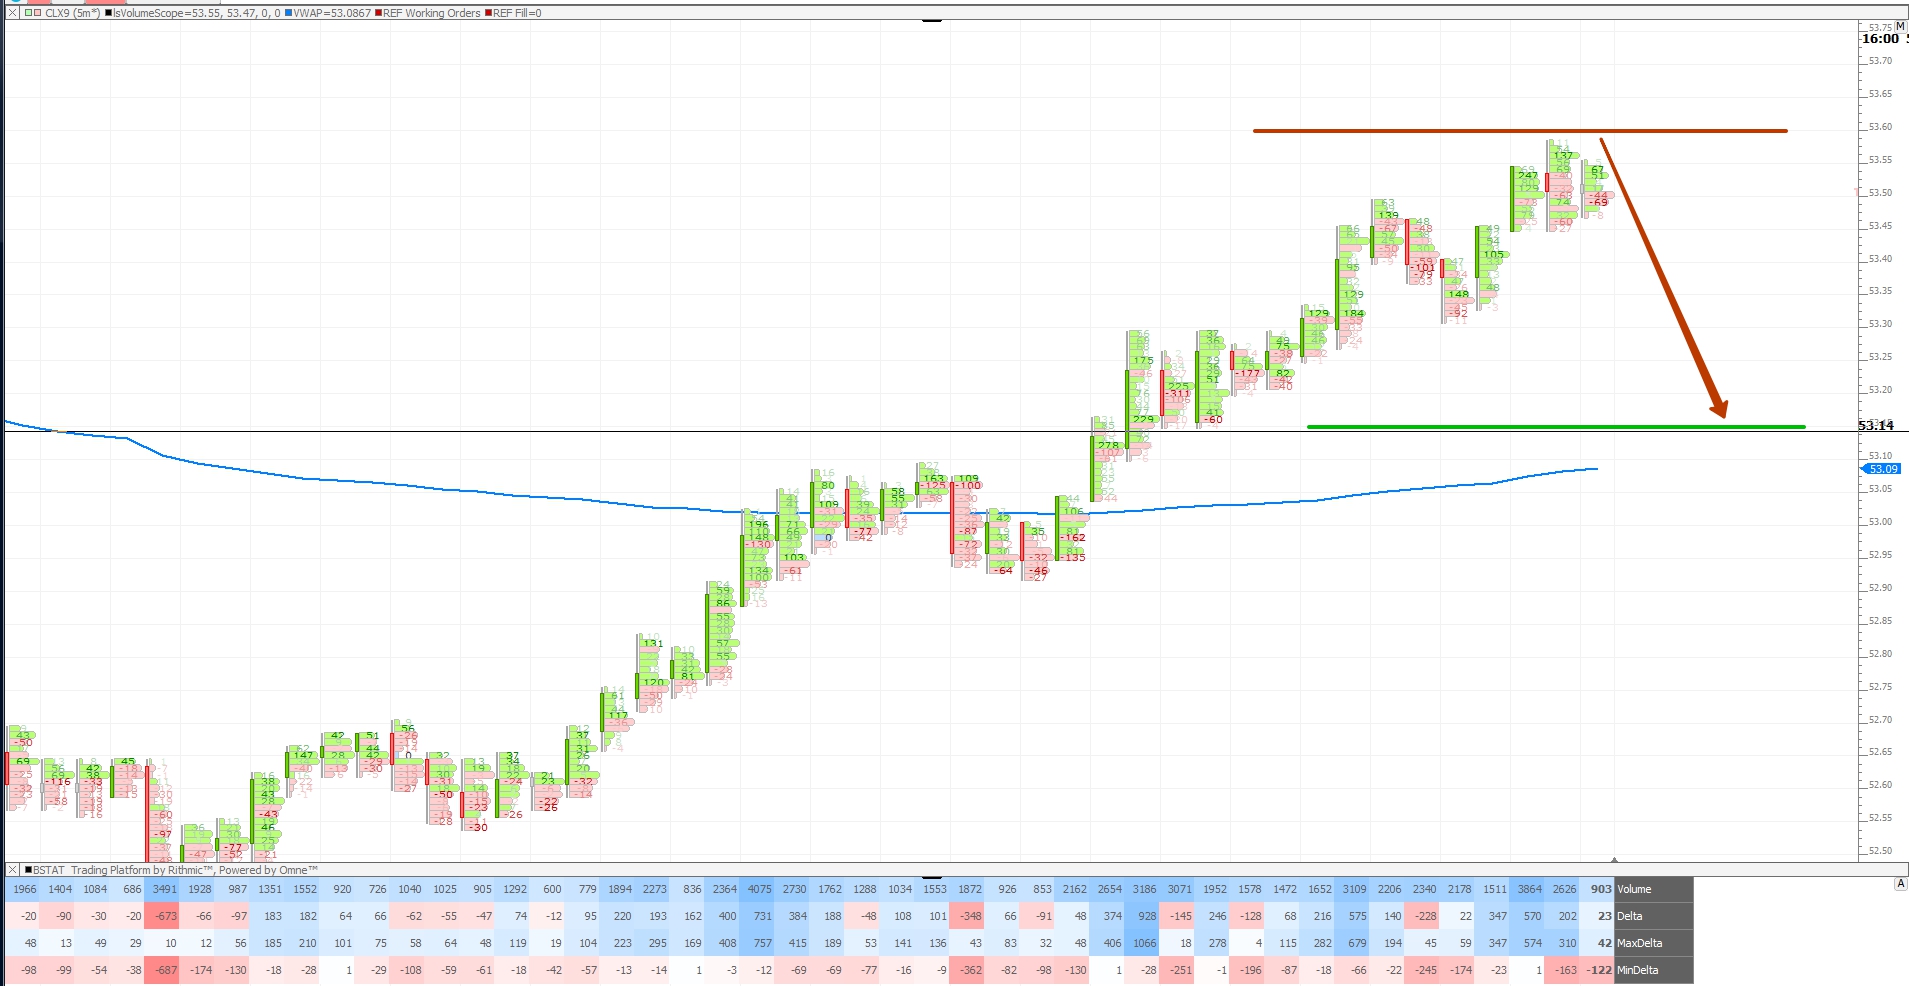Click the 3491 volume cell

162,889
